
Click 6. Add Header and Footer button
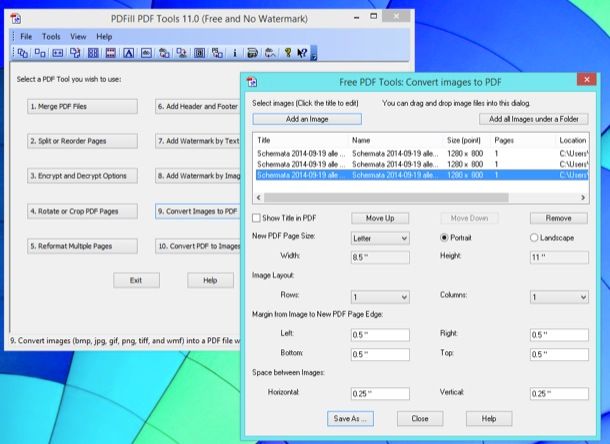pyautogui.click(x=198, y=106)
